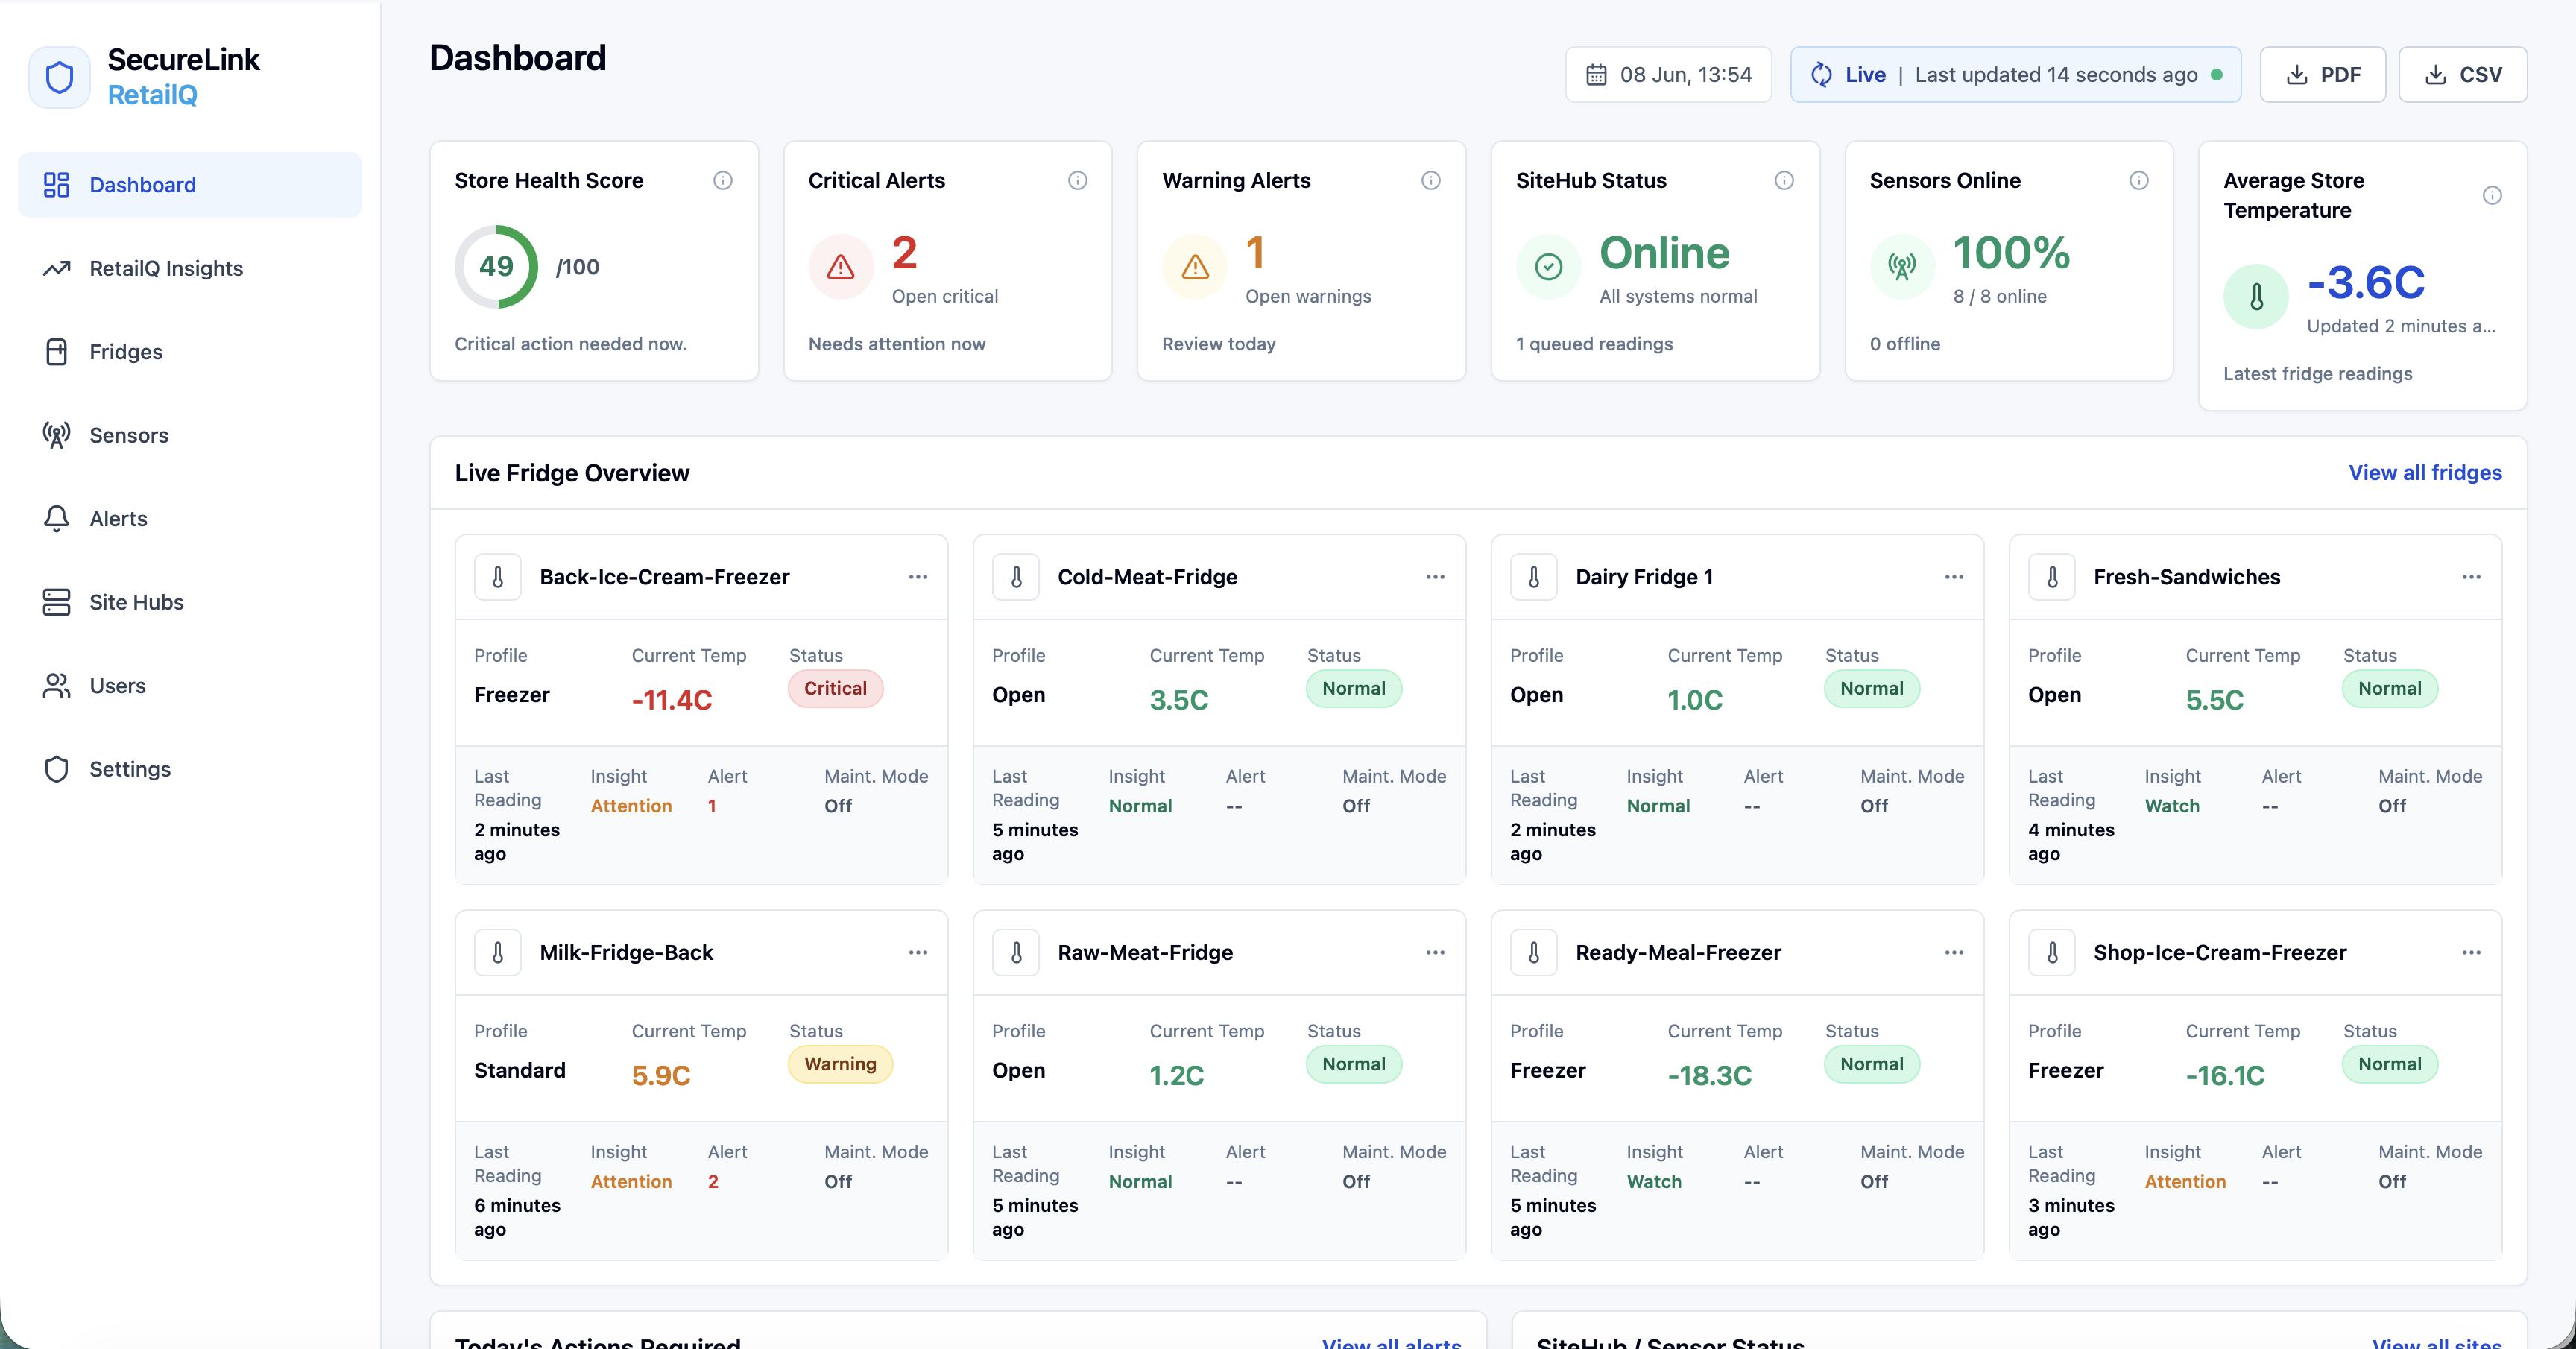Click Milk-Fridge-Back alert count 2
Viewport: 2576px width, 1349px height.
coord(713,1182)
